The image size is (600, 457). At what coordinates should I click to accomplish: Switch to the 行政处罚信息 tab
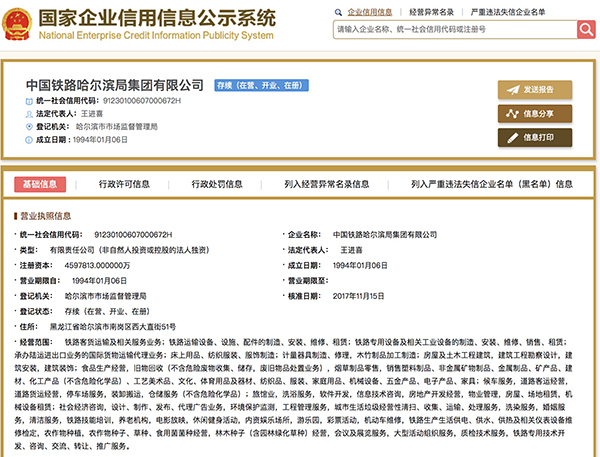point(217,184)
